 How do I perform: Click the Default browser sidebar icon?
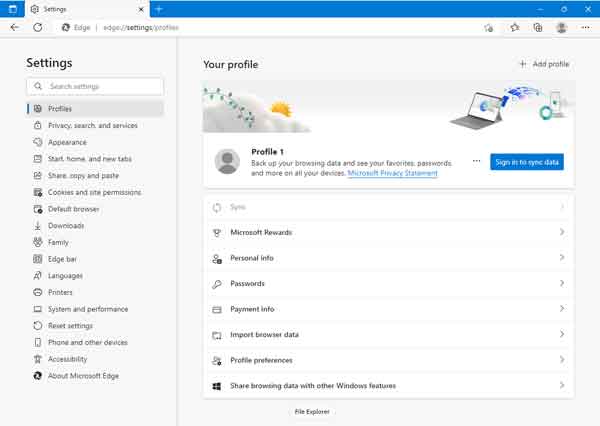coord(38,209)
